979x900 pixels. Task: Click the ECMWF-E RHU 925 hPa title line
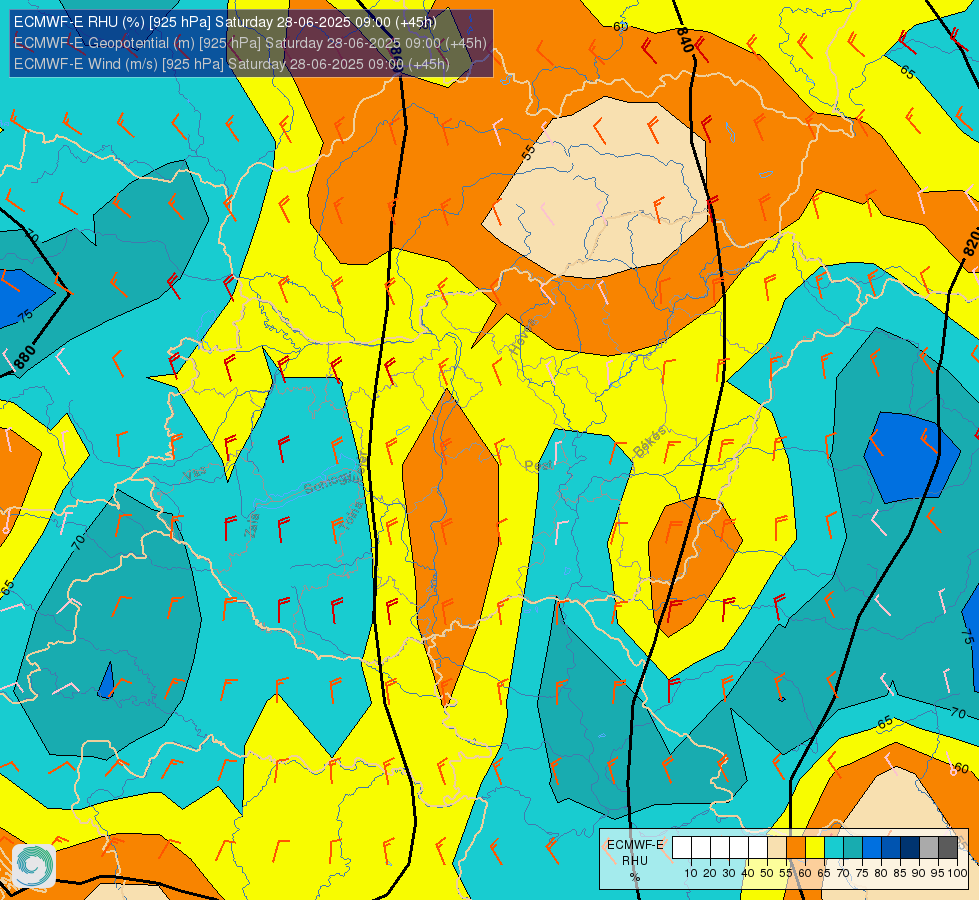225,22
